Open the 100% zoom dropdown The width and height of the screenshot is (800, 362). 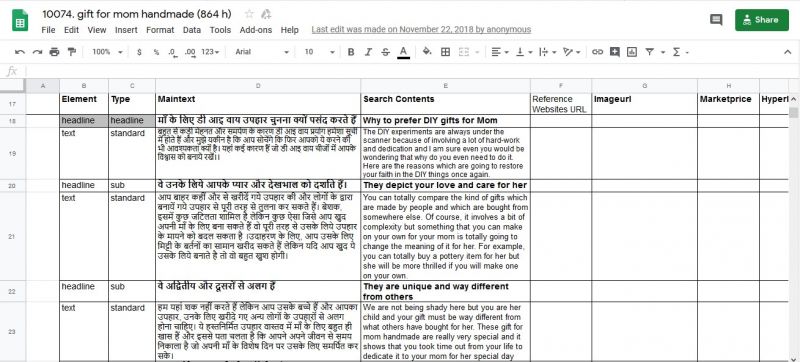tap(108, 52)
